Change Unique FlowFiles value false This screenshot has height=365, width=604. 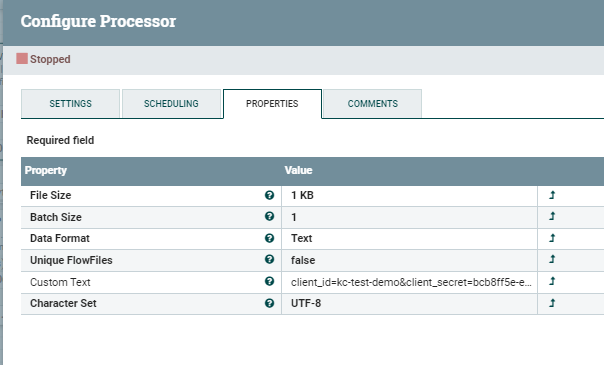point(409,260)
